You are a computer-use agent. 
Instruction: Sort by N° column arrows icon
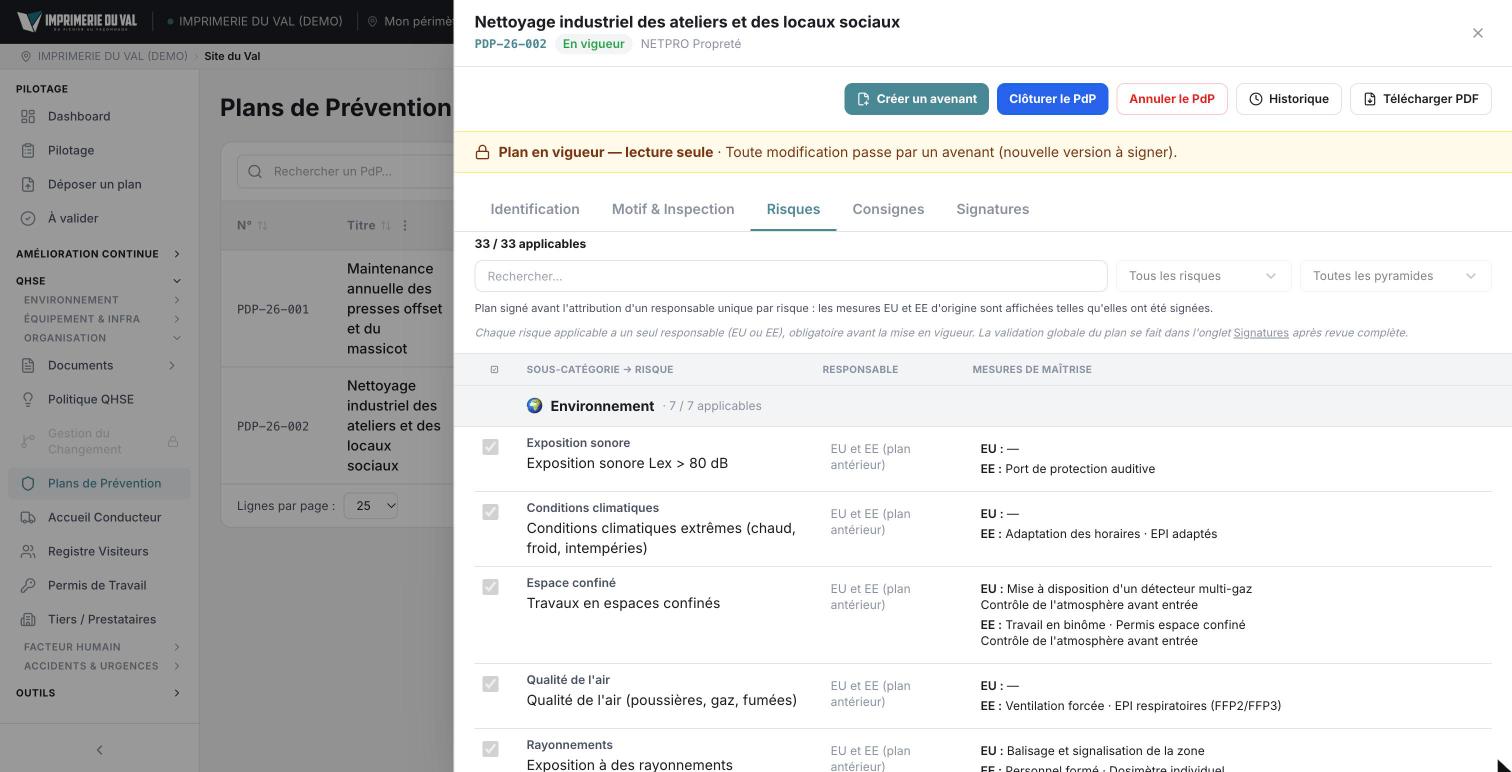262,226
